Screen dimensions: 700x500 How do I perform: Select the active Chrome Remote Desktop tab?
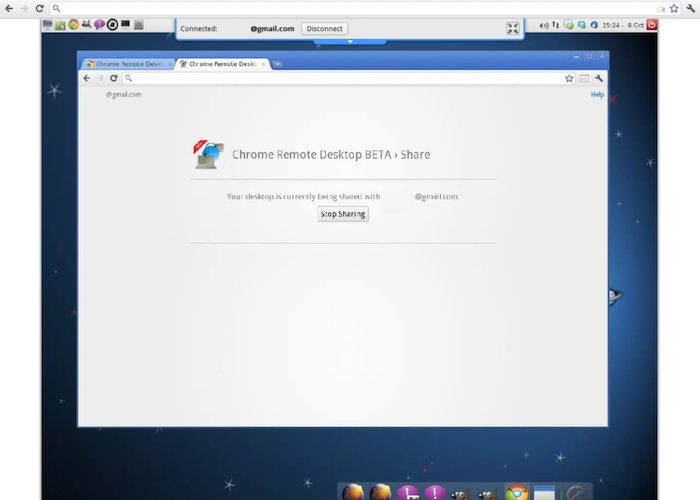tap(222, 64)
